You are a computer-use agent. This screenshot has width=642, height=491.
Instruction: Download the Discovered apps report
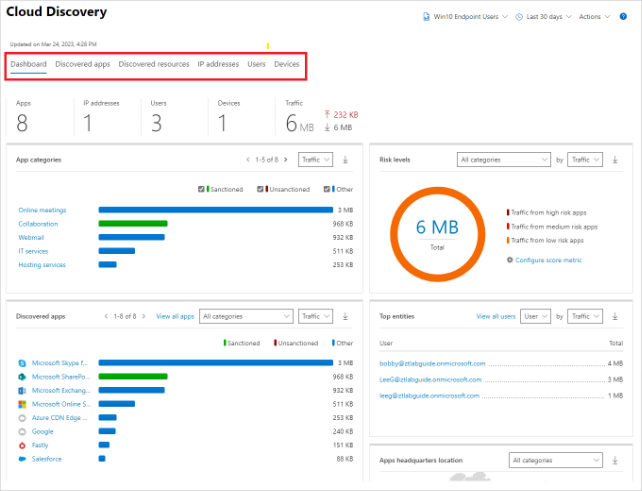344,316
